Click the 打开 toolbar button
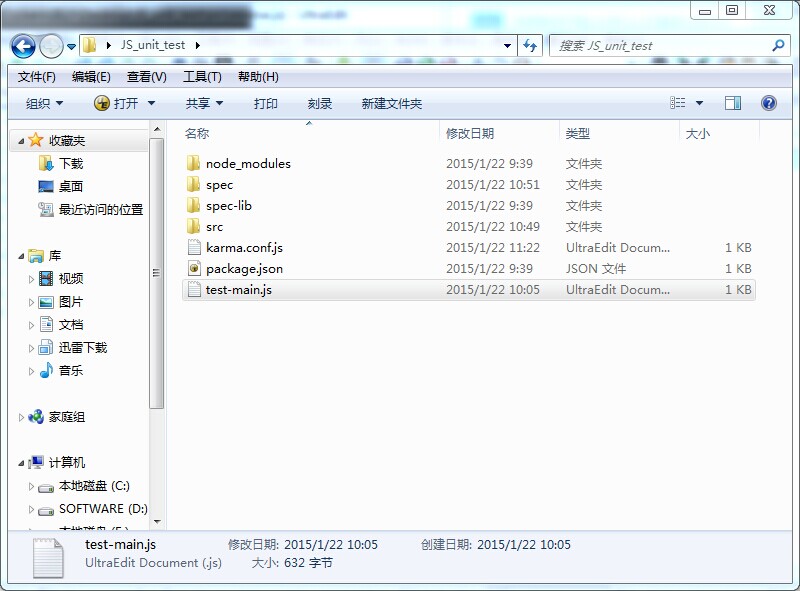This screenshot has width=800, height=591. pyautogui.click(x=116, y=104)
